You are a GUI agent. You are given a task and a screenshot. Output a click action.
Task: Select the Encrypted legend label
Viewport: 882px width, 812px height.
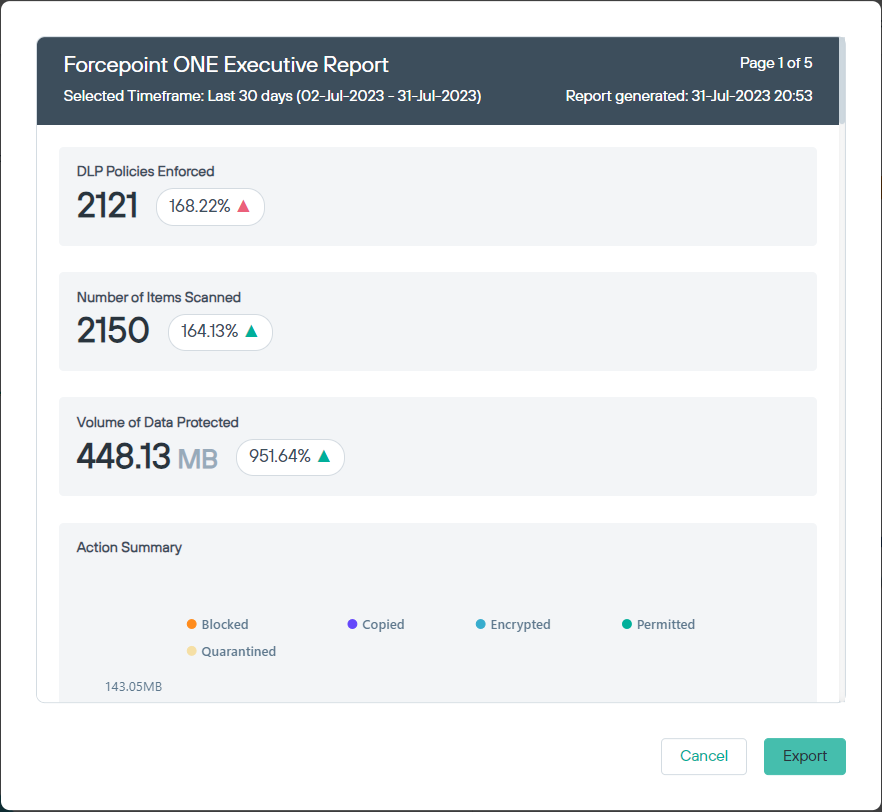tap(520, 624)
